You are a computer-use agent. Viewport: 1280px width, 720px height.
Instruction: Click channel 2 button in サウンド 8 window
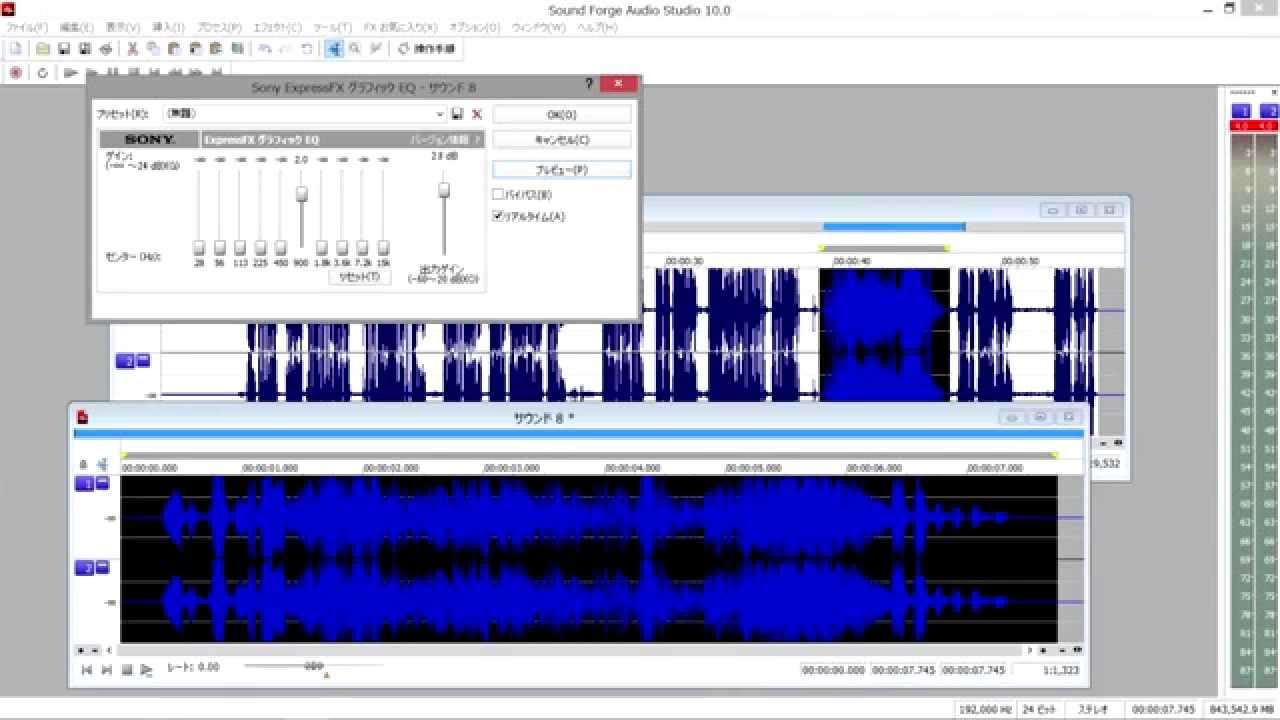(x=85, y=568)
